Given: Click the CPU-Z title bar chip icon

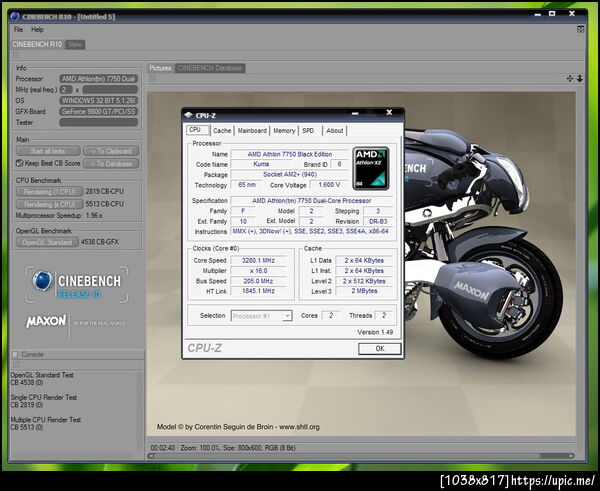Looking at the screenshot, I should coord(188,115).
